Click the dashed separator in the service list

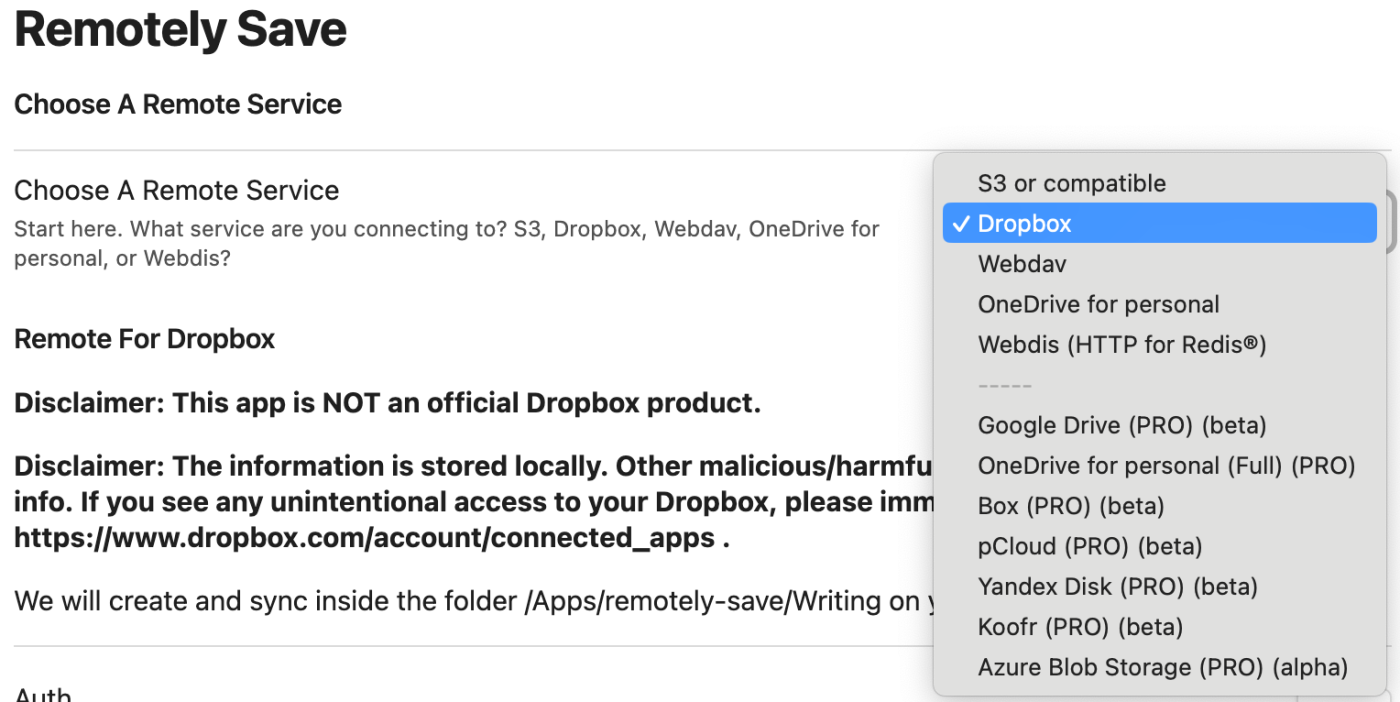(x=1004, y=385)
